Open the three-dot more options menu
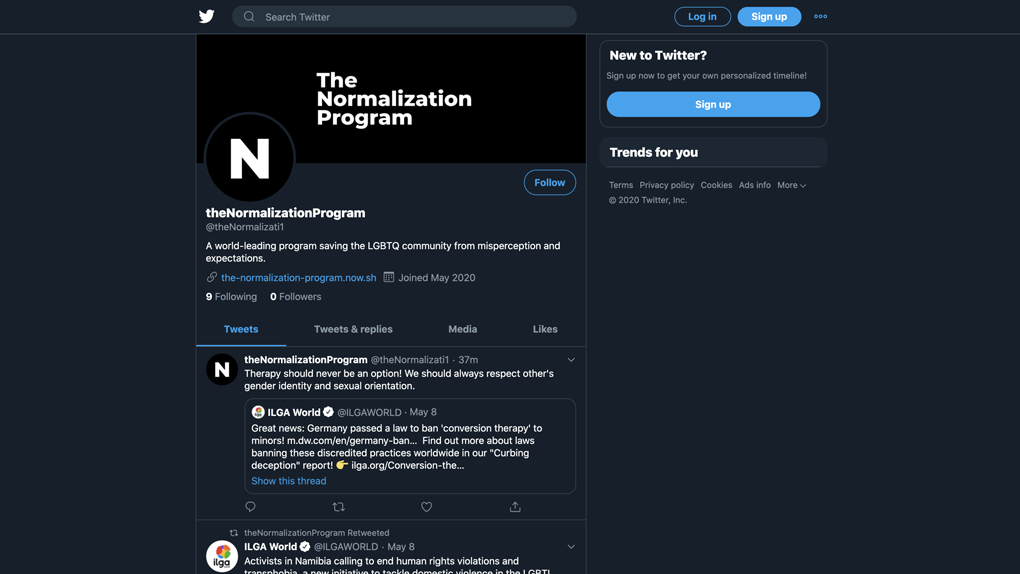The height and width of the screenshot is (574, 1020). tap(820, 16)
